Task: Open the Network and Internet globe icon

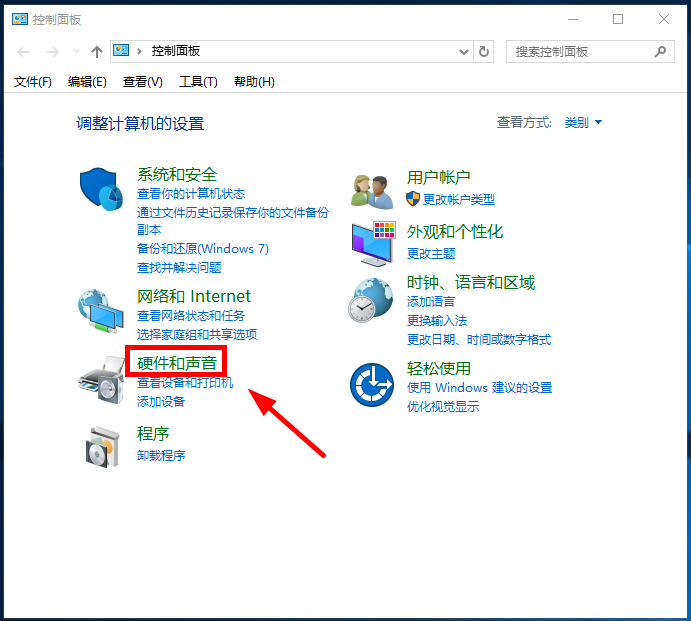Action: tap(100, 312)
